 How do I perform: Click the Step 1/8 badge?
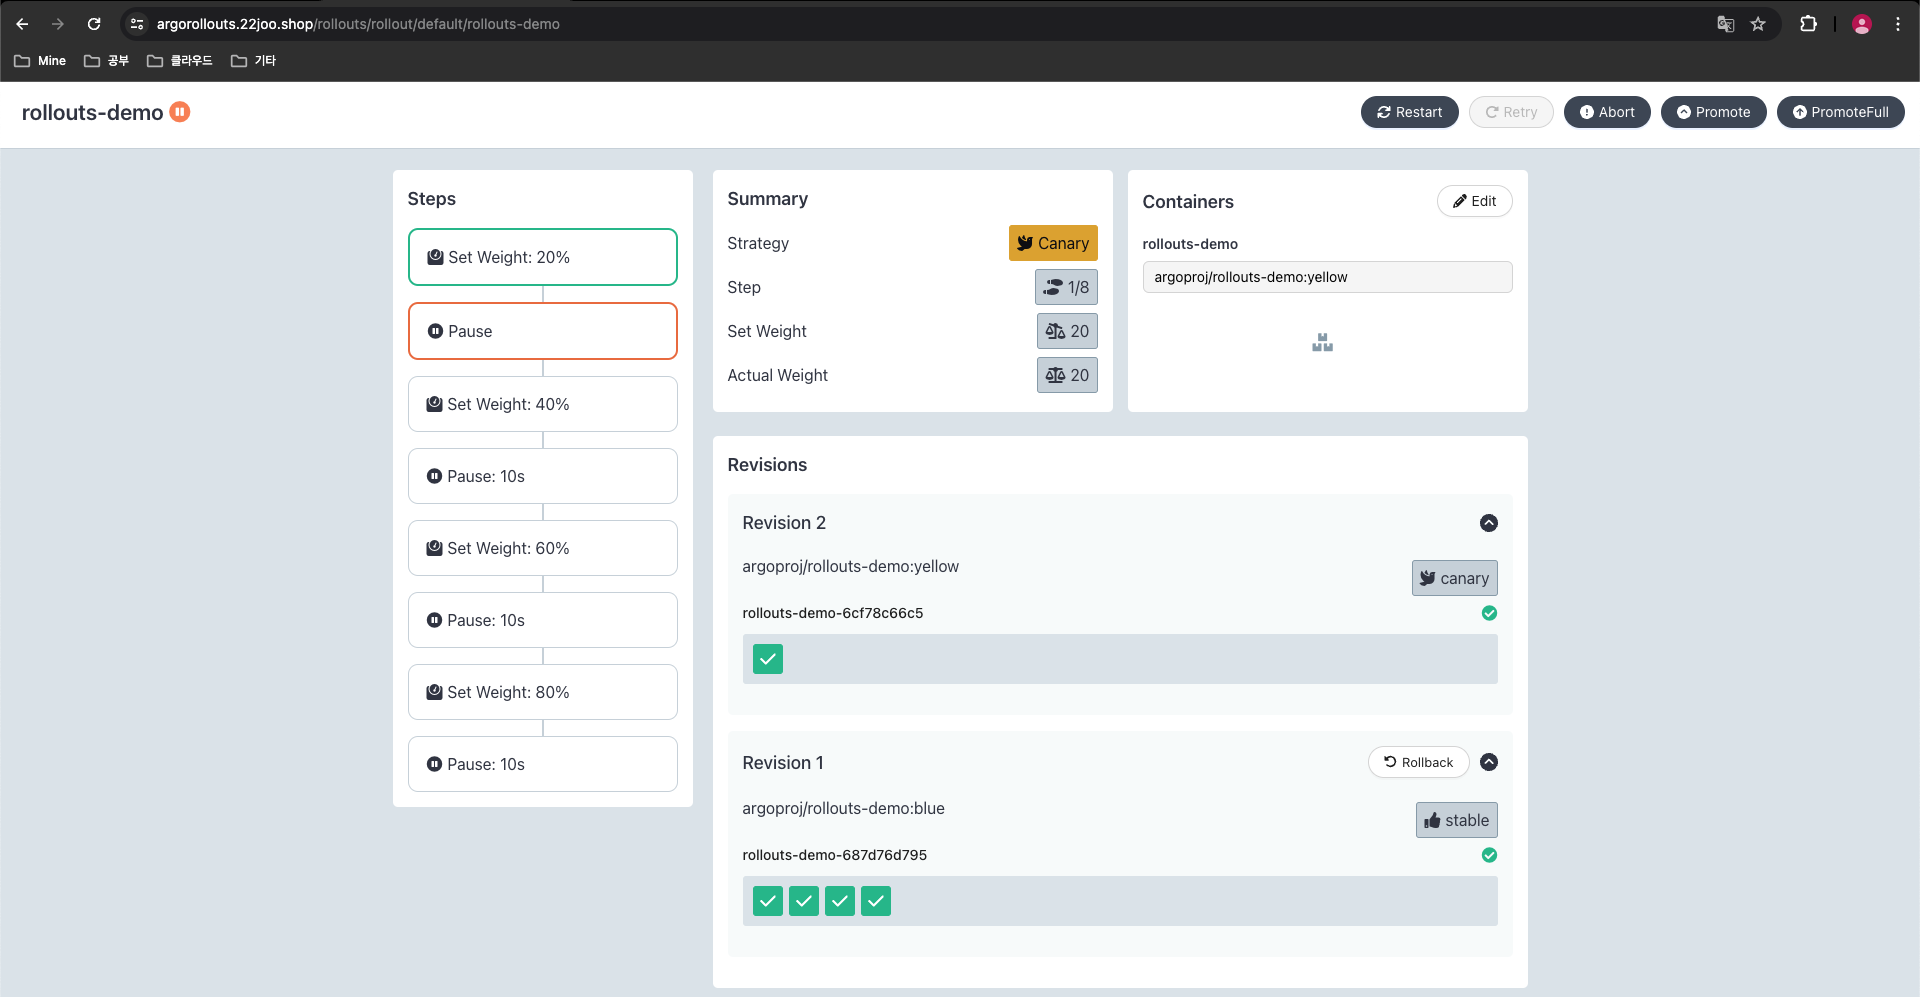tap(1066, 287)
